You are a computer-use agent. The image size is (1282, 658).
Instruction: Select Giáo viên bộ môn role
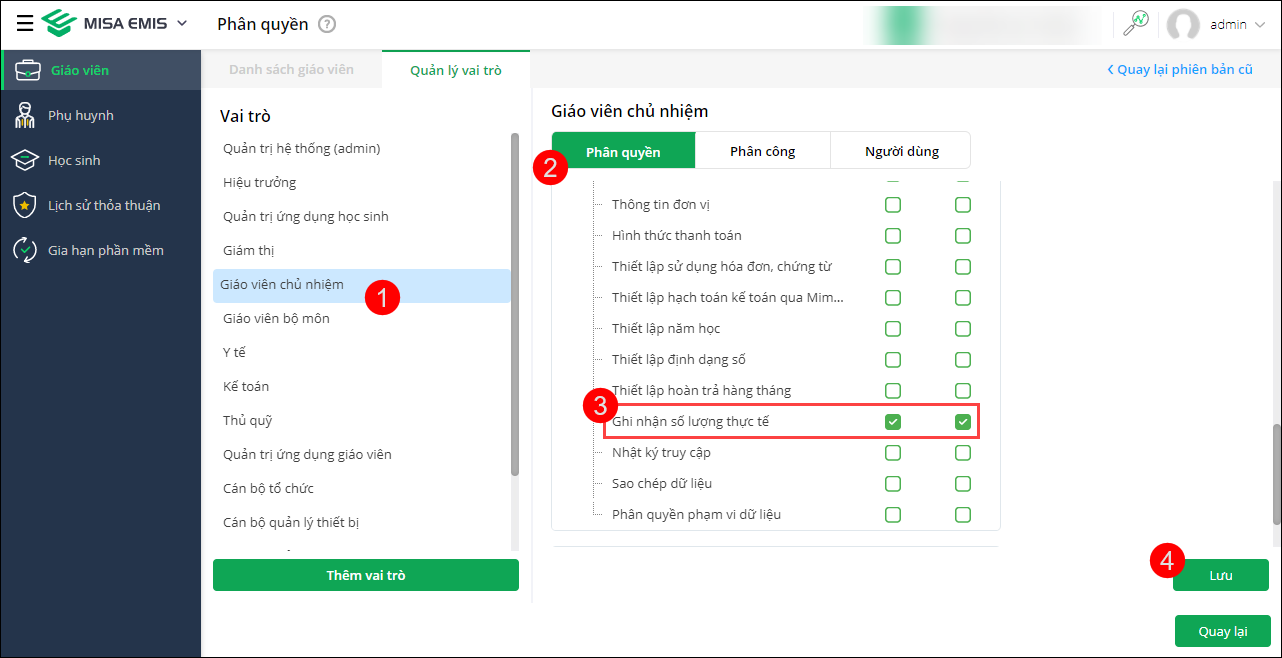[x=276, y=318]
